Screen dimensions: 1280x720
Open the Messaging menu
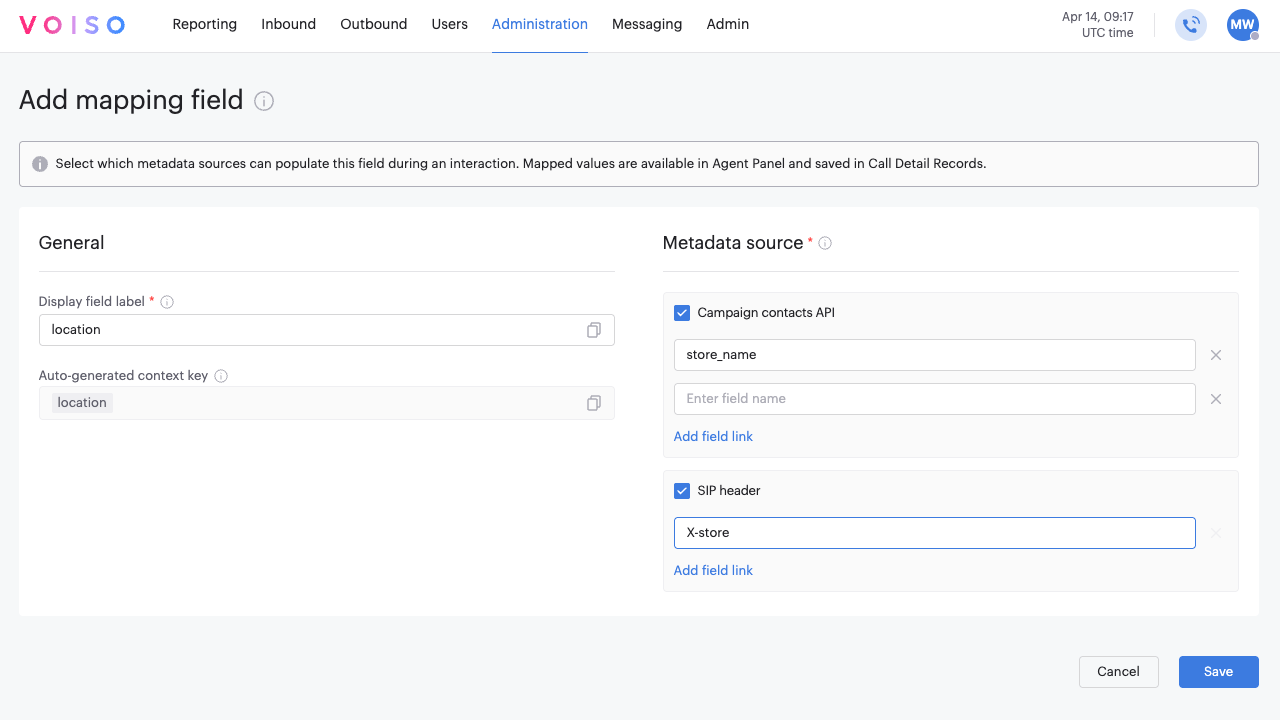(646, 24)
